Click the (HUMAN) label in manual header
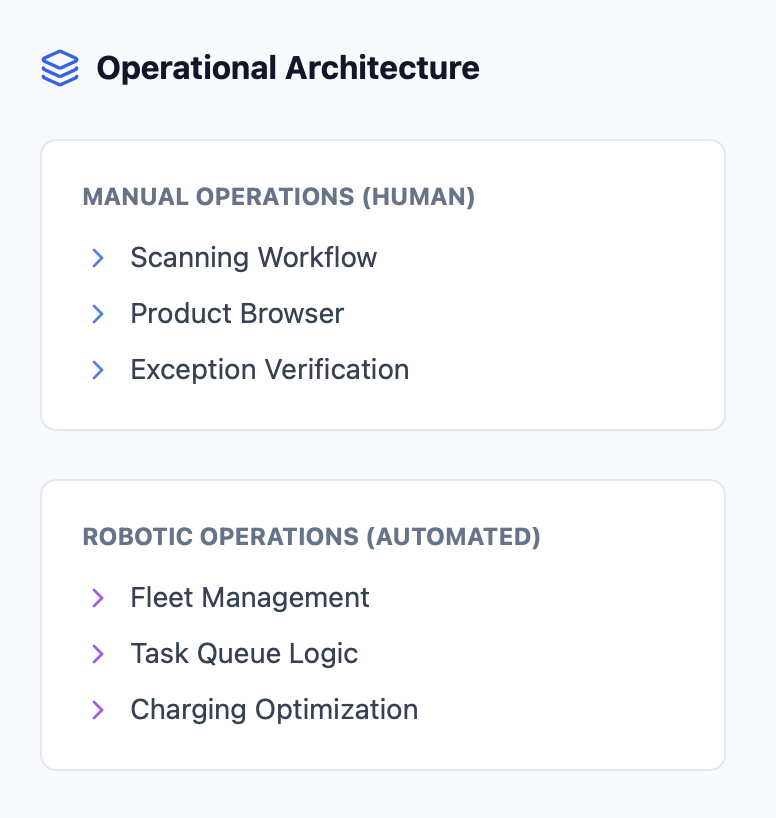The image size is (776, 818). tap(418, 197)
